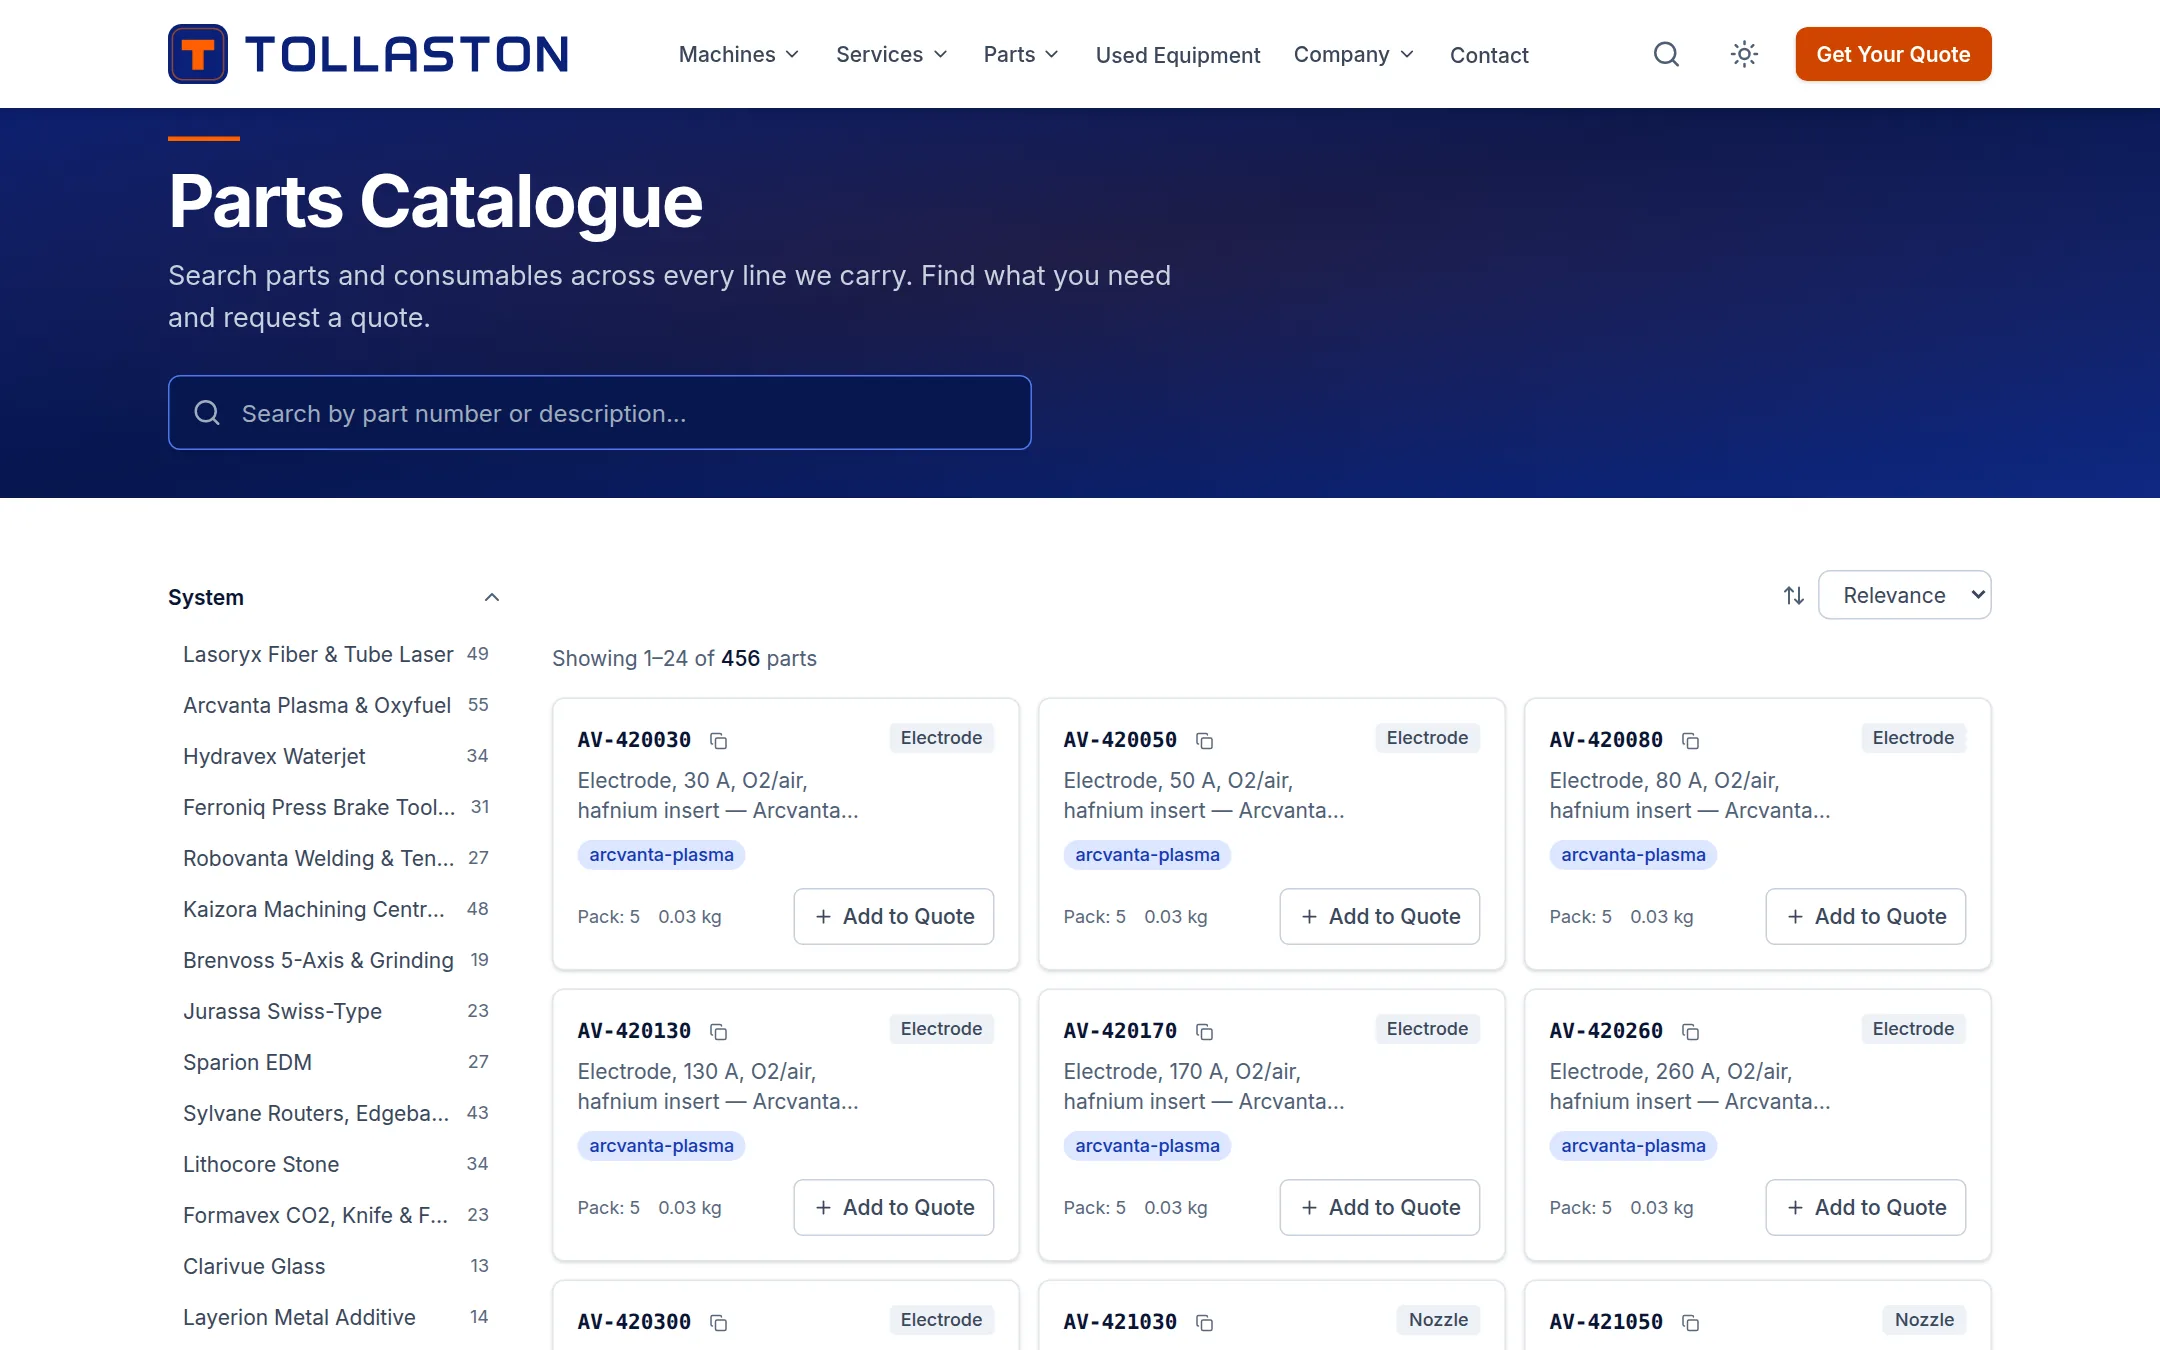Focus the part number search field
The height and width of the screenshot is (1350, 2160).
(600, 412)
